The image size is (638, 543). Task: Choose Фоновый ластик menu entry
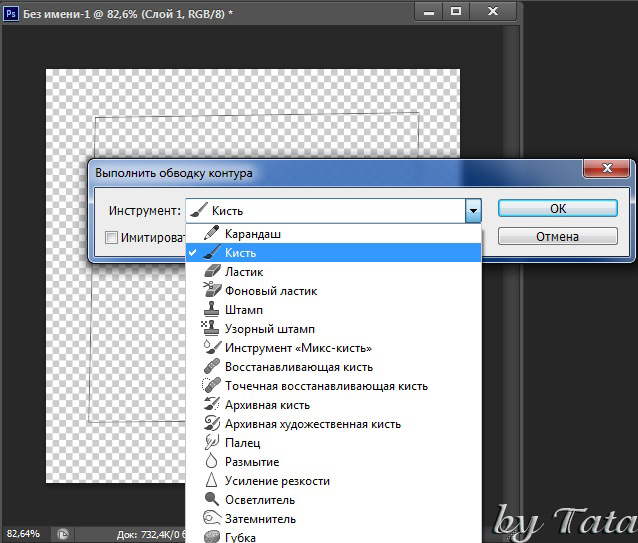333,290
